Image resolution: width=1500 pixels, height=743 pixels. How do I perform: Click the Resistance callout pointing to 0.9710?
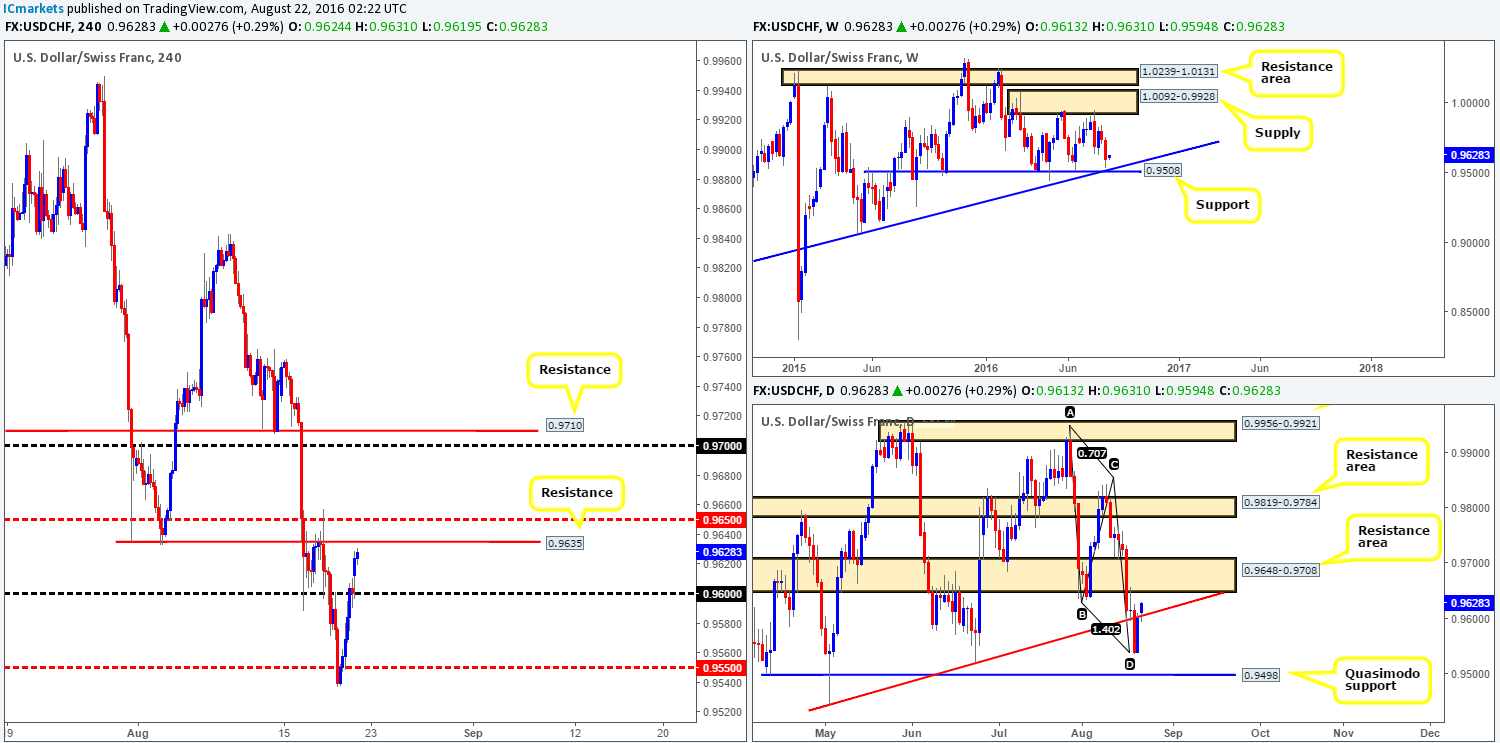(574, 370)
